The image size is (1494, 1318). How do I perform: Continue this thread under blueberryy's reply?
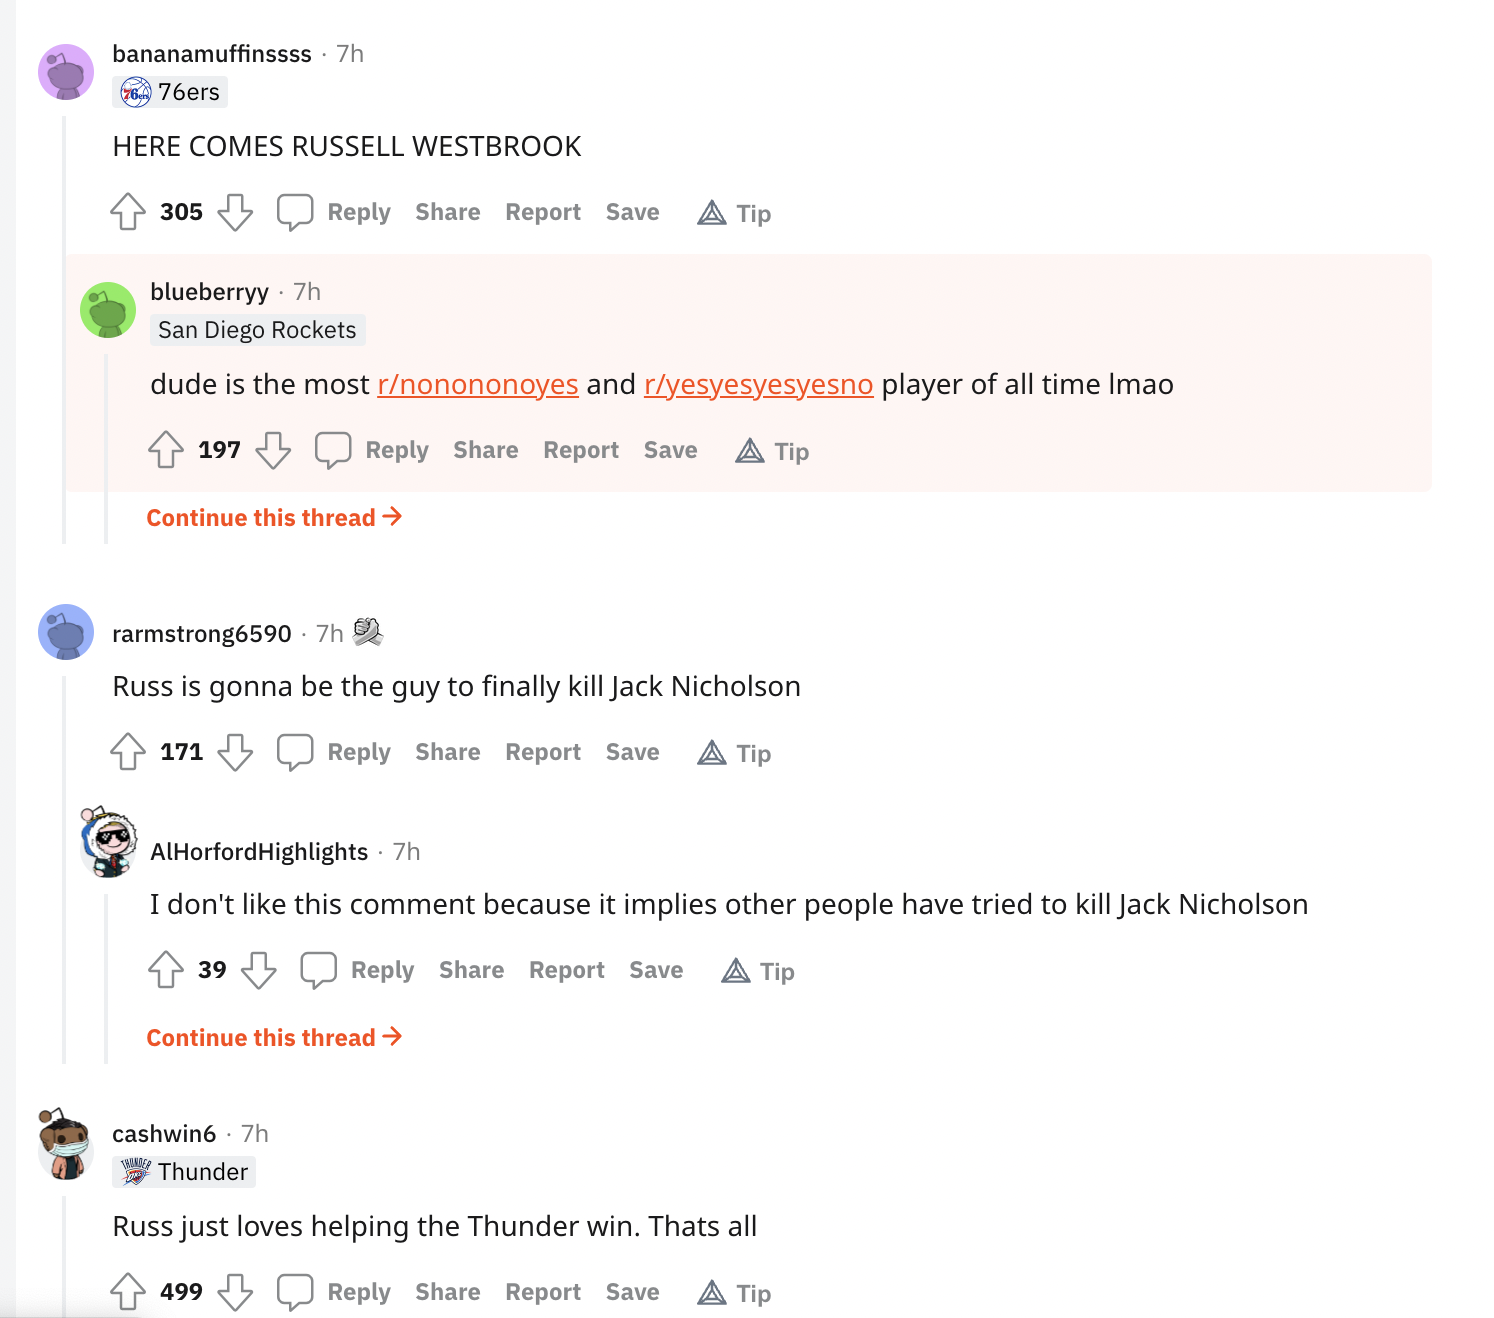click(x=274, y=518)
